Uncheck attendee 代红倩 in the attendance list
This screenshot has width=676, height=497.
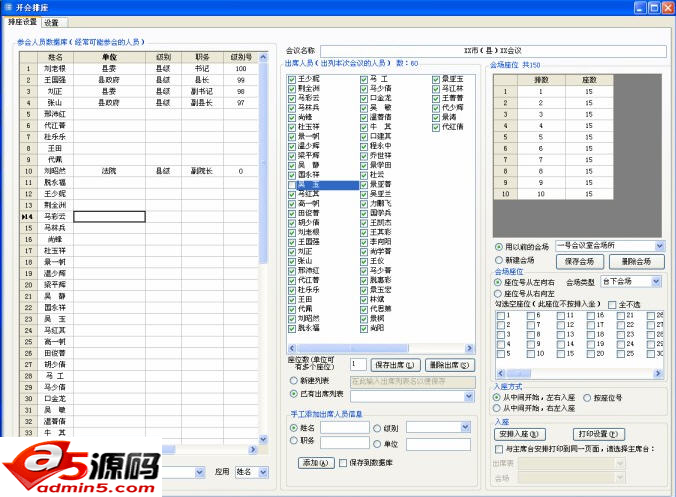[436, 127]
